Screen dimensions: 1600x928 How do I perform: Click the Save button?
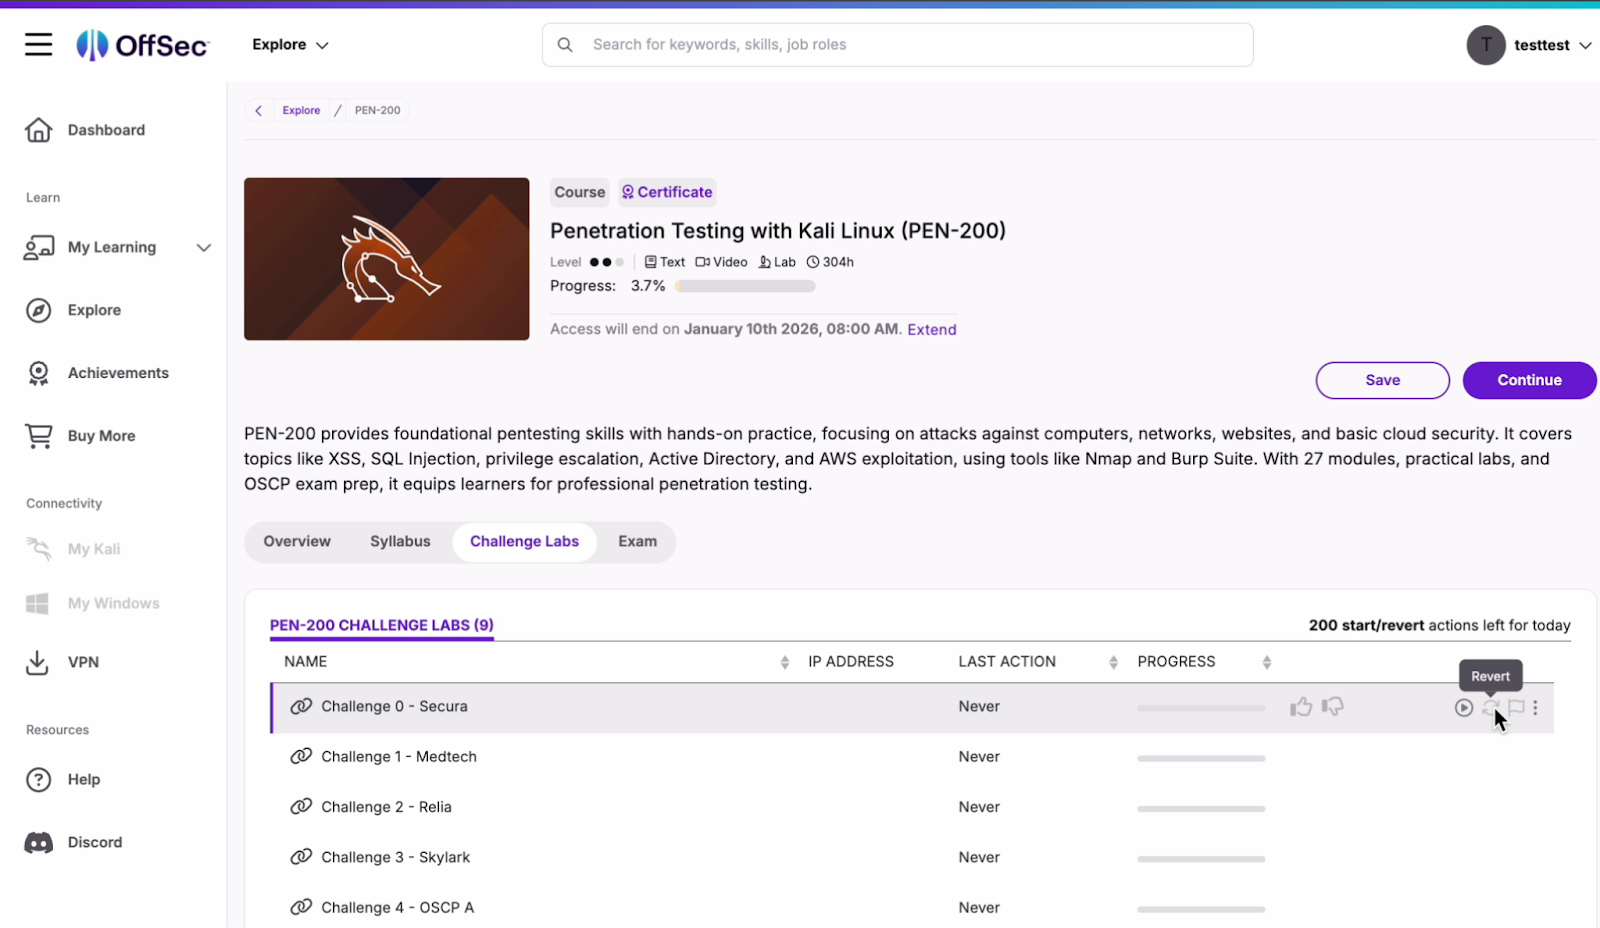(x=1382, y=380)
